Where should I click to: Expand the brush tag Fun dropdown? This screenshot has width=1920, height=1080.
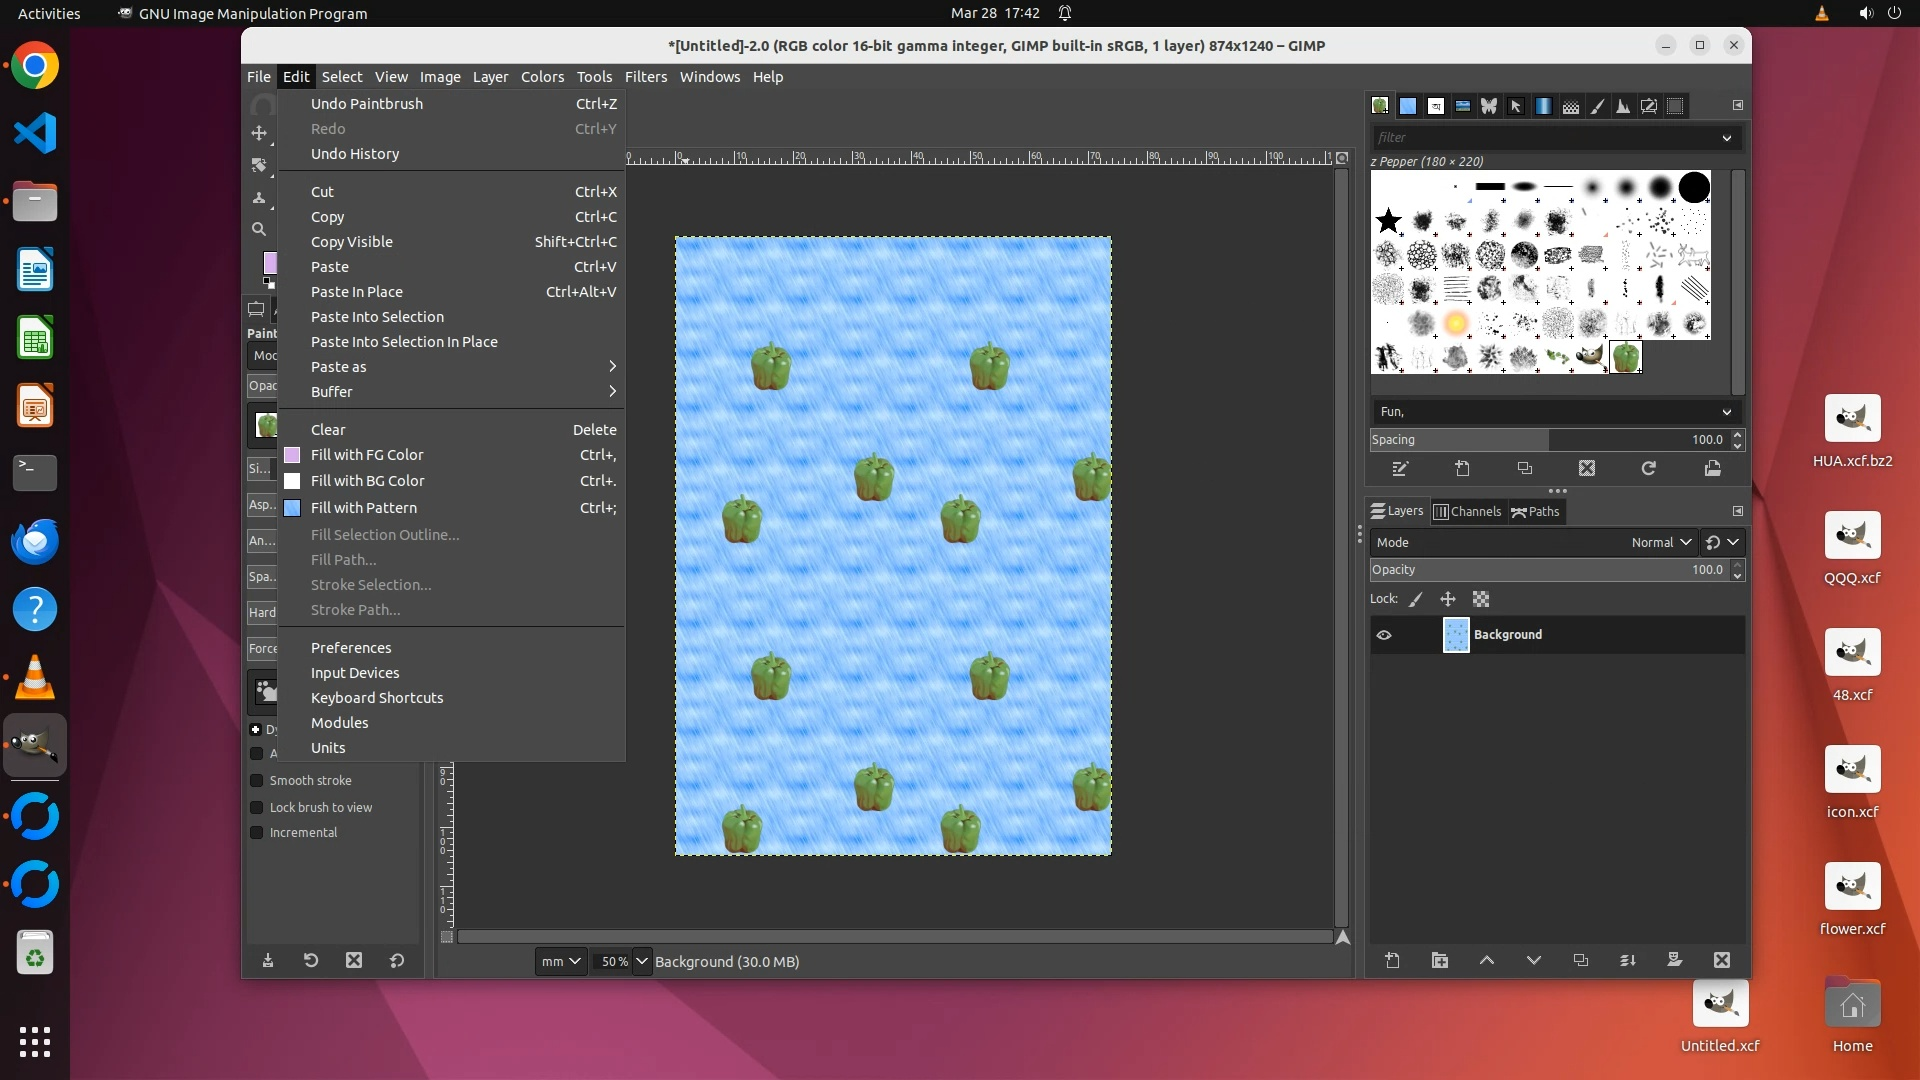point(1726,412)
